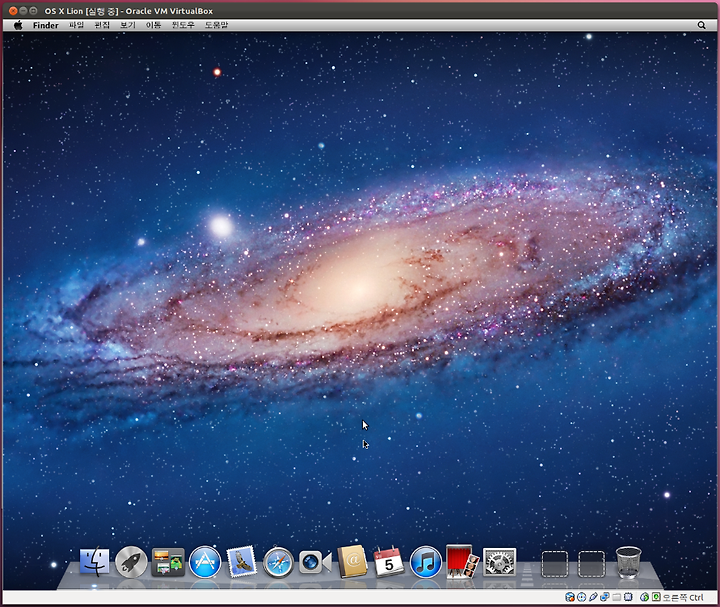Open the 도움말 menu

click(x=216, y=25)
